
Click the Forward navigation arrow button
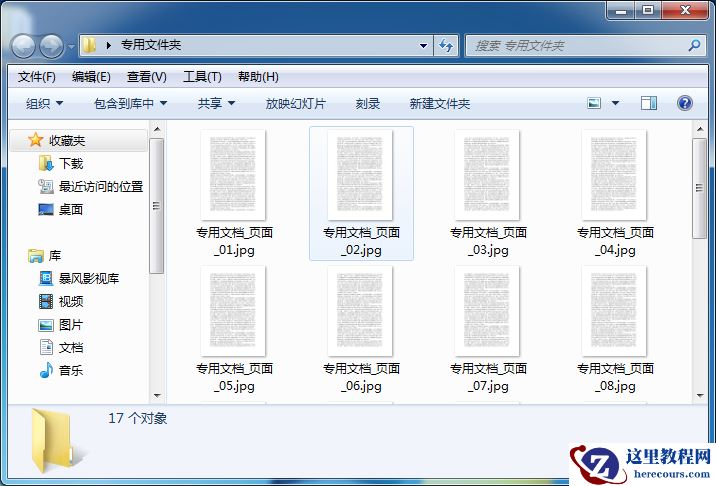51,46
